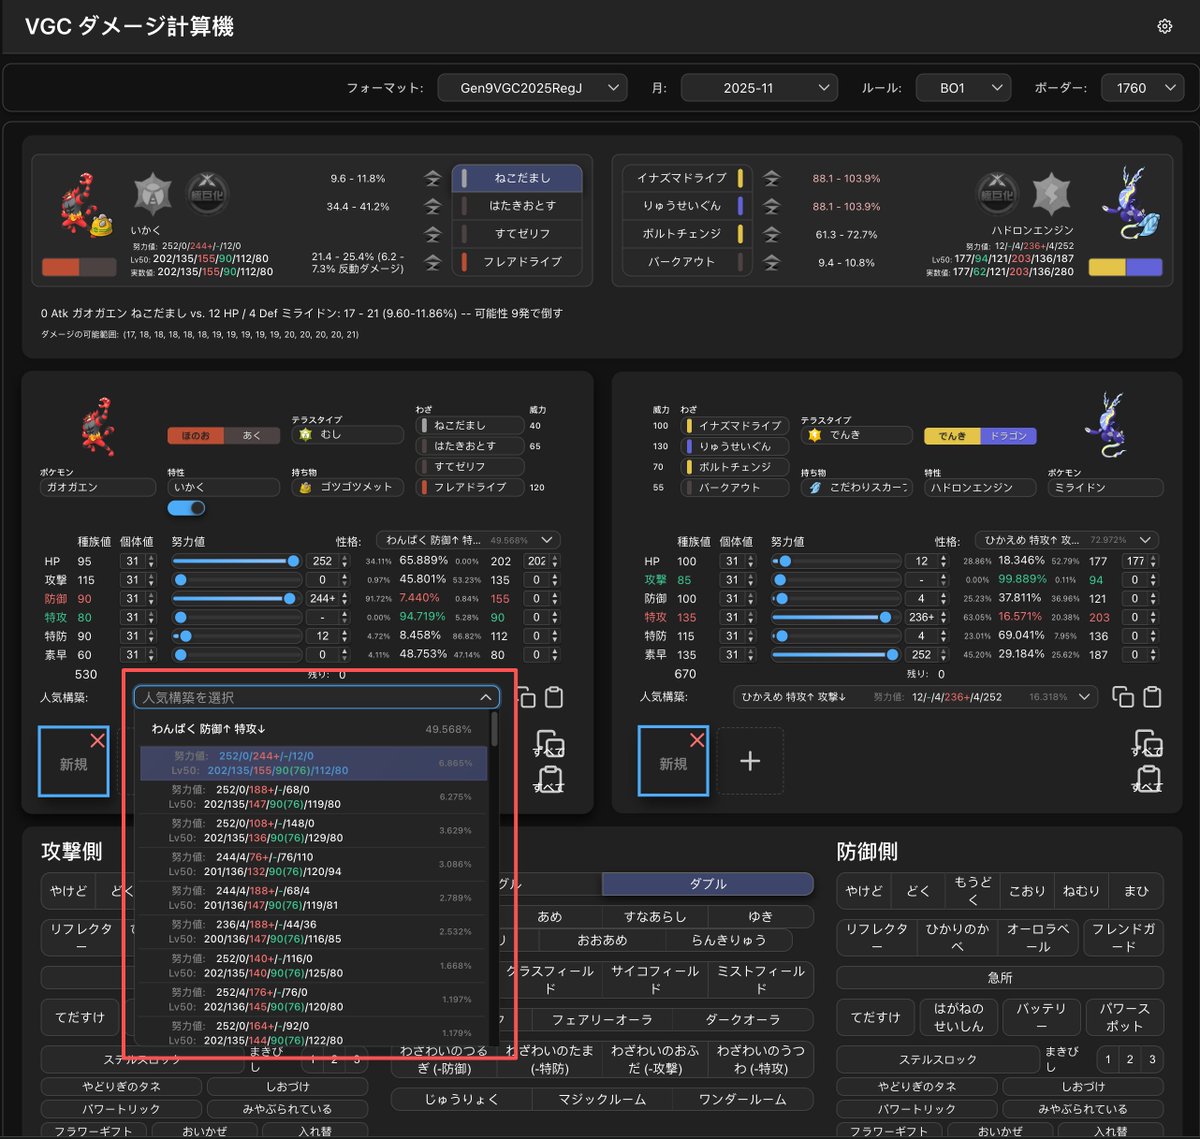Click the chevron icon beside イナズマドライブ

tap(771, 178)
